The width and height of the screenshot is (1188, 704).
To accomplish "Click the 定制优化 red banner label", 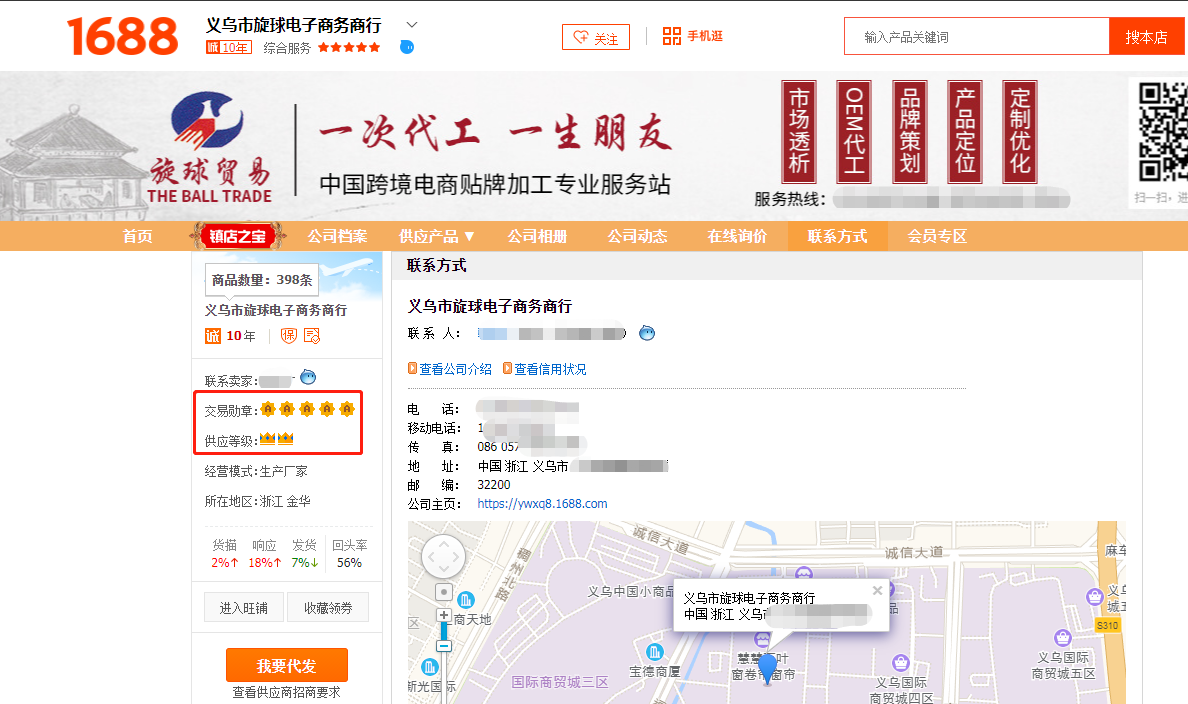I will point(1020,132).
